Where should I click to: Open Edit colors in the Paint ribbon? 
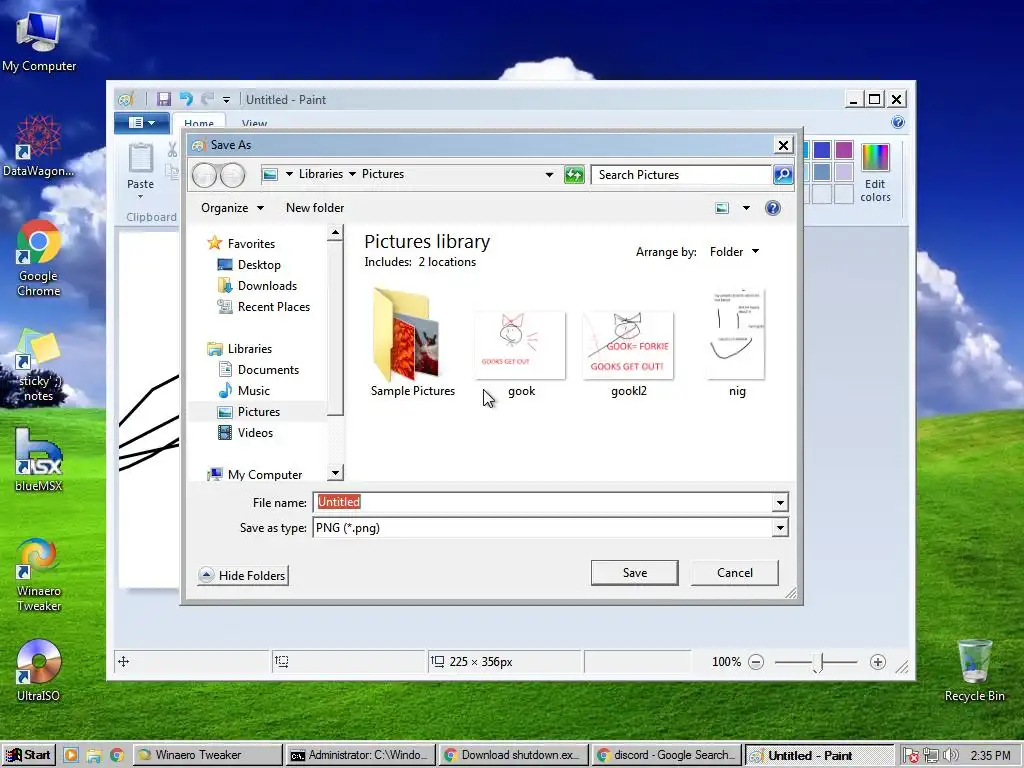coord(875,173)
